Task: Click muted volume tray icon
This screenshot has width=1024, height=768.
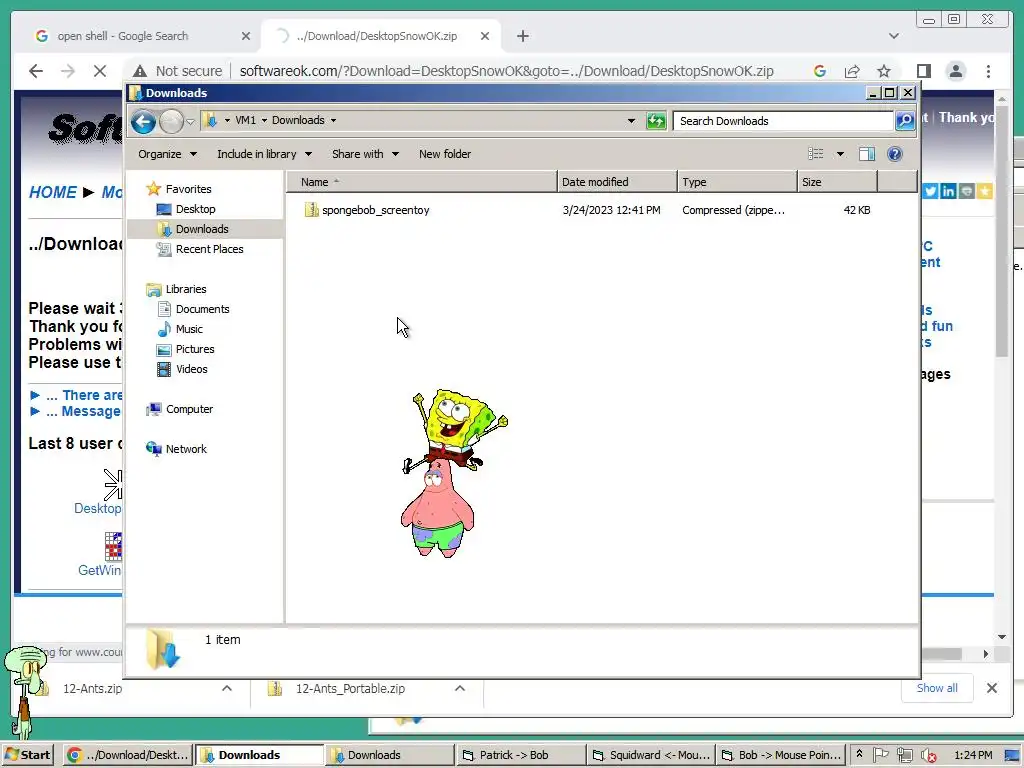Action: tap(927, 755)
